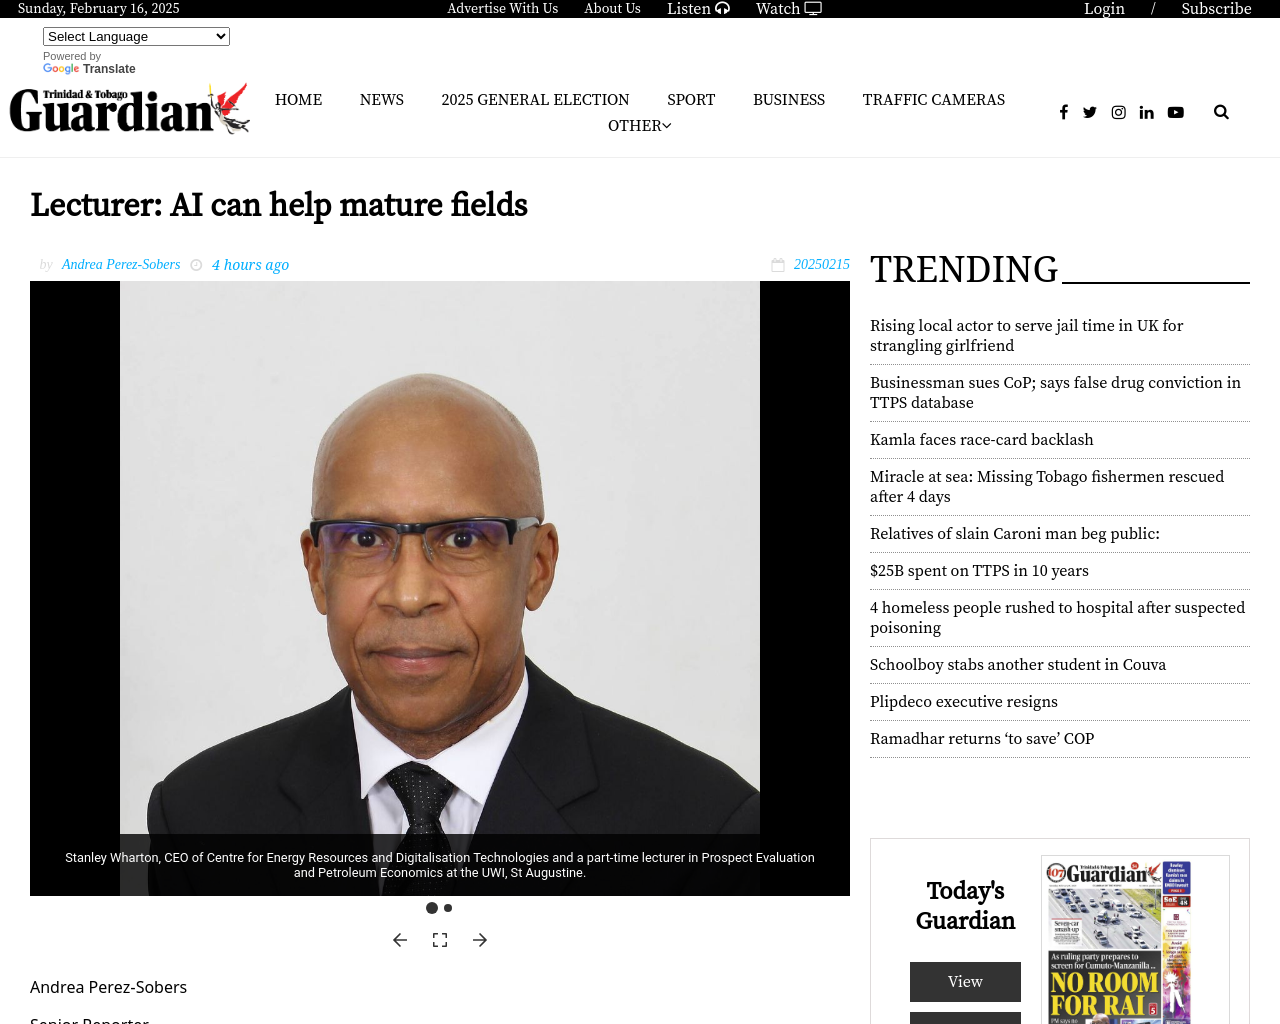Go to previous slideshow image arrow
The image size is (1280, 1024).
(400, 940)
